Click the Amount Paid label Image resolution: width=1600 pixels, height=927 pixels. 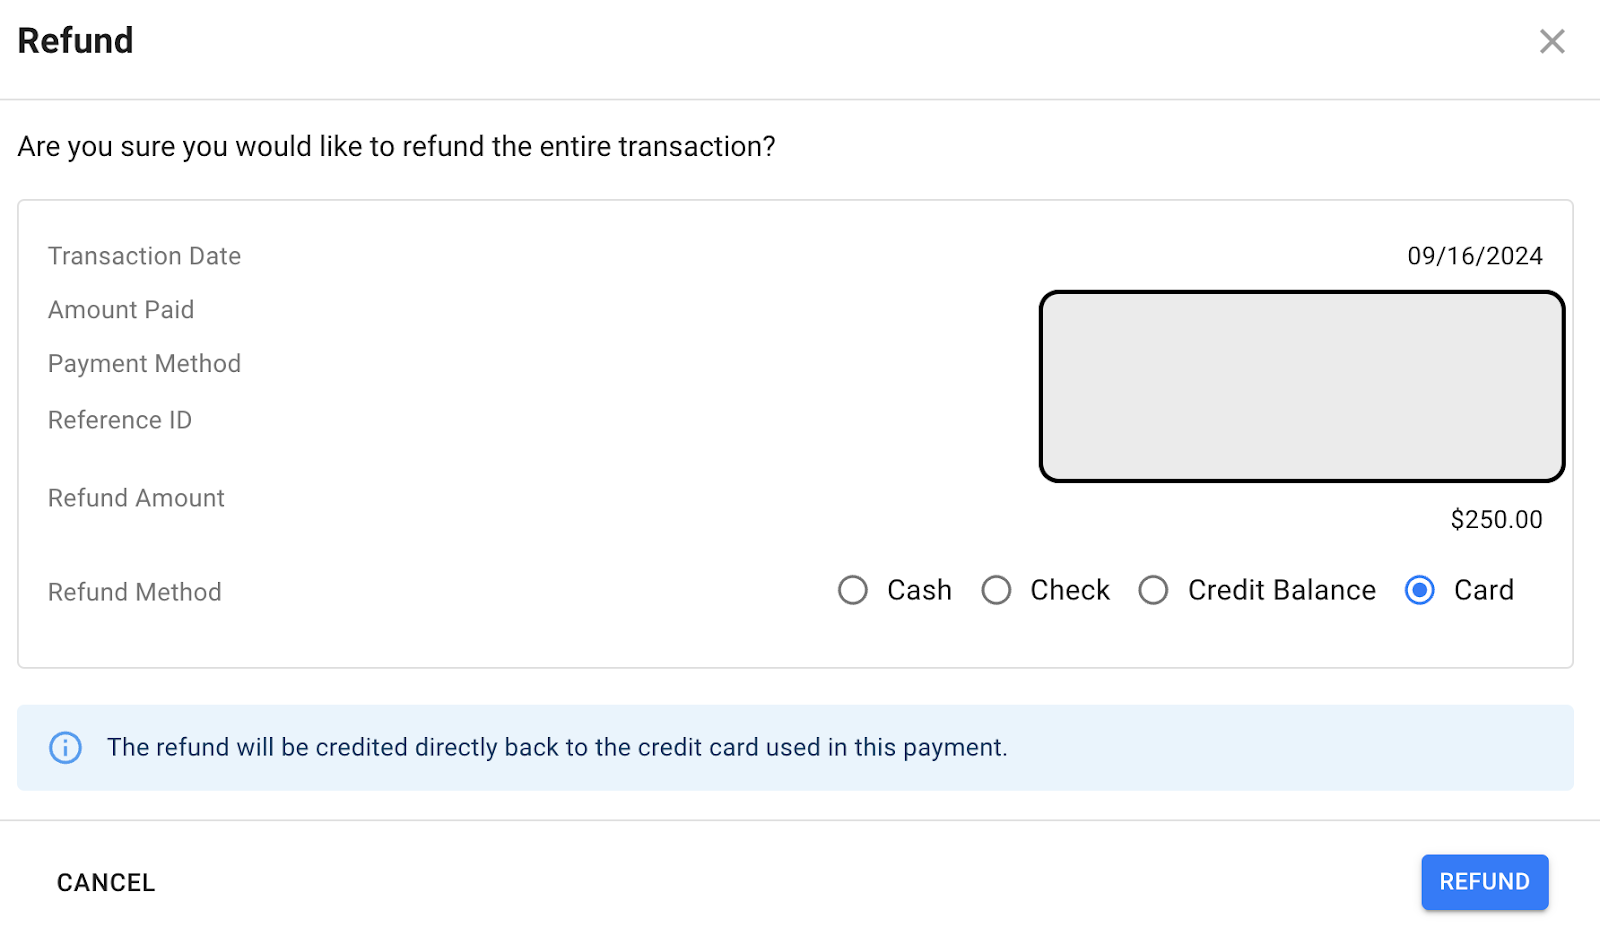121,310
